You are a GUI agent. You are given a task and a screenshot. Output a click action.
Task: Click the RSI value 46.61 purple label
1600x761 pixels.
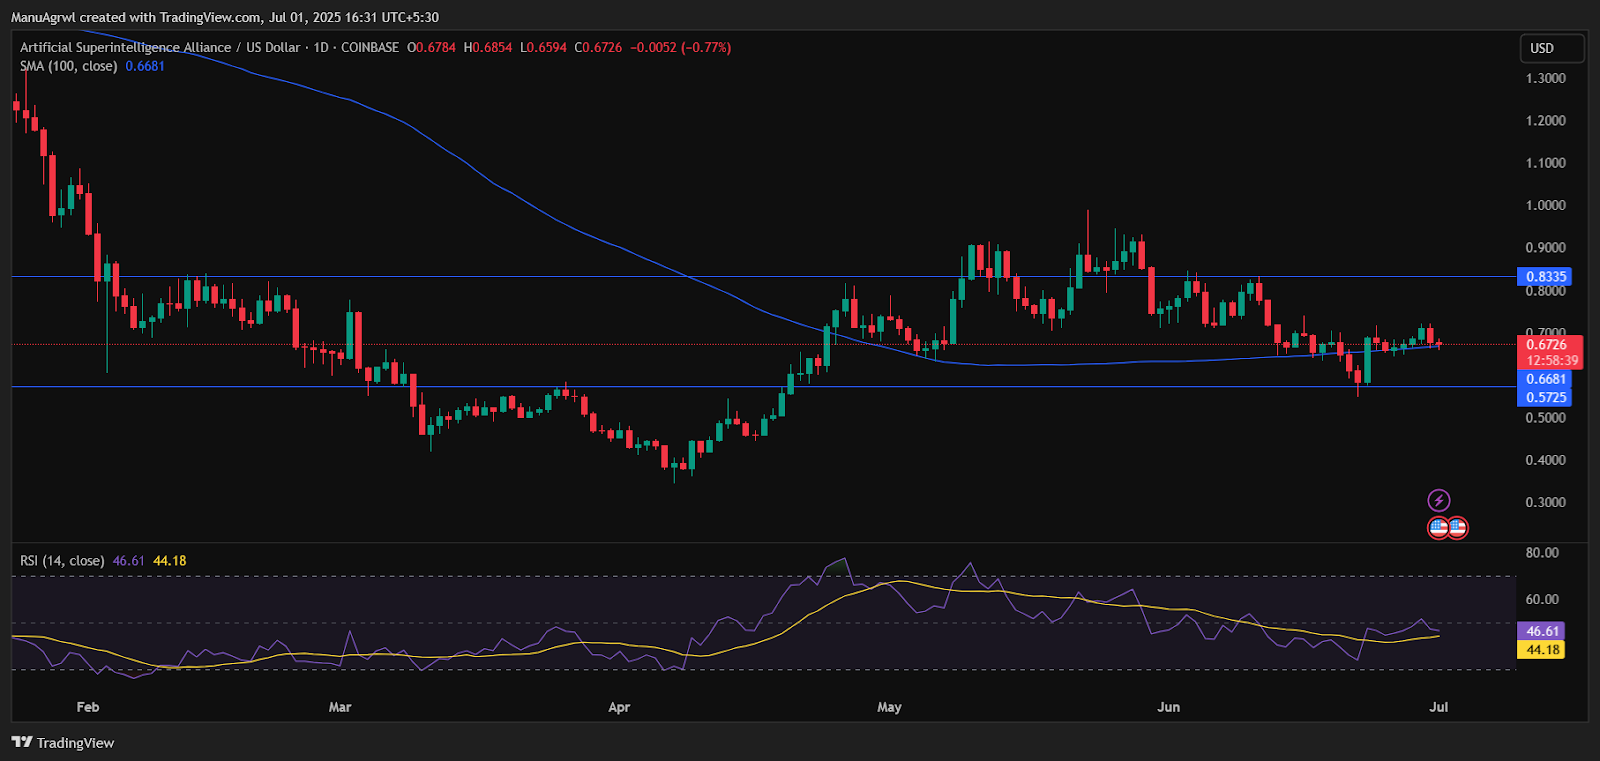[1543, 631]
